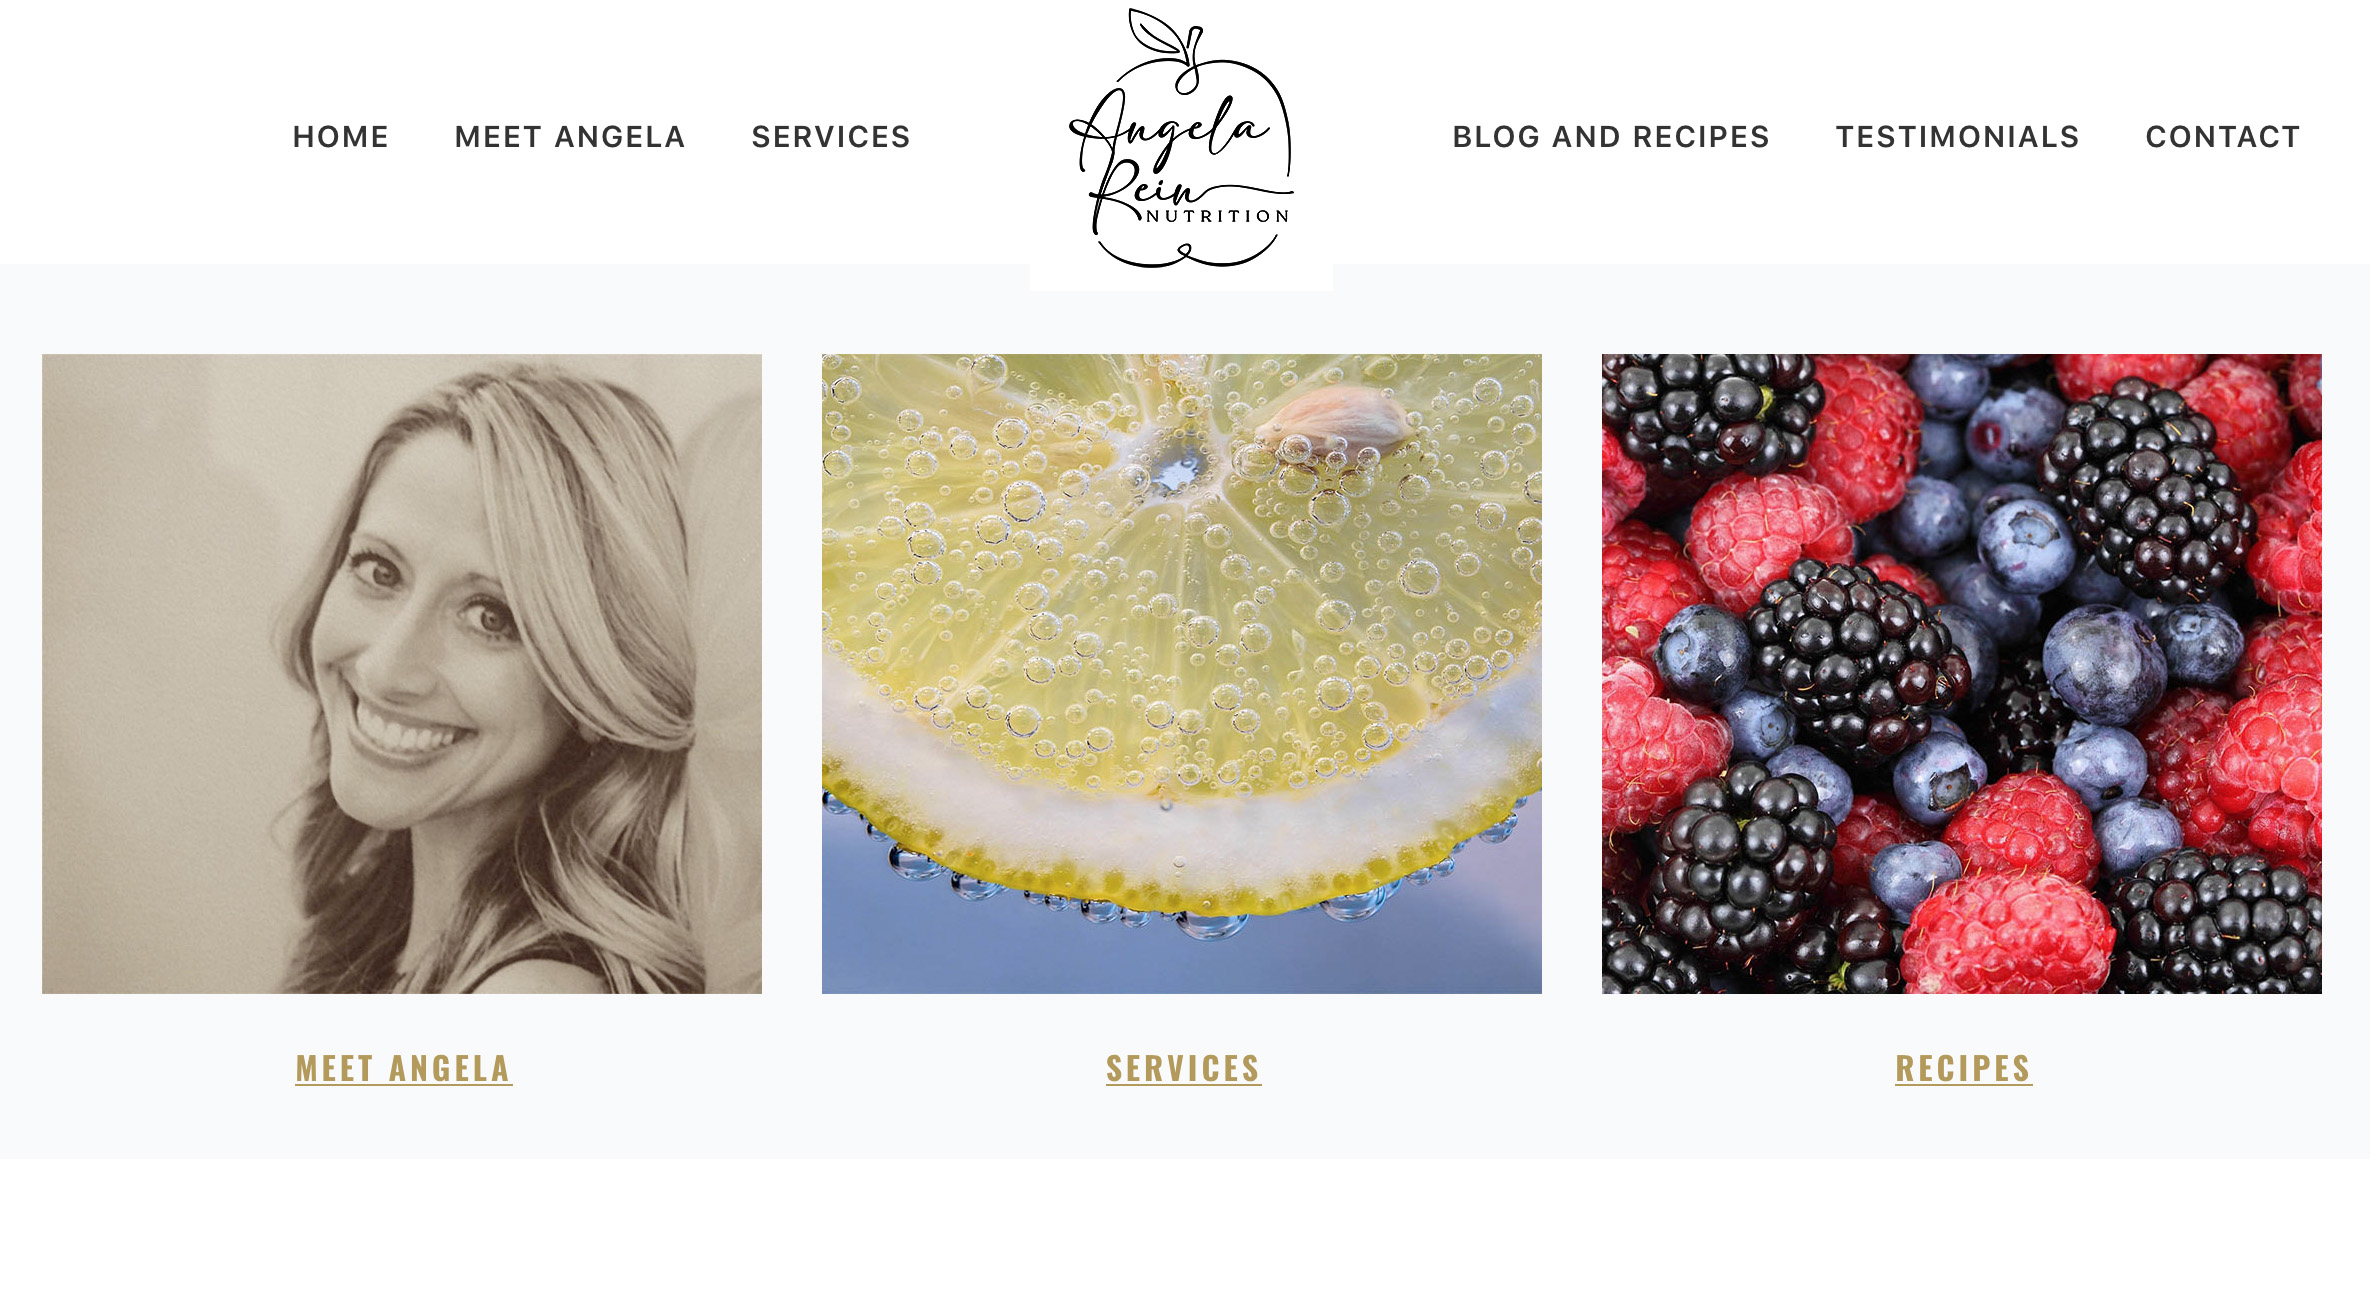The width and height of the screenshot is (2370, 1300).
Task: Follow the gold Meet Angela link below the portrait
Action: pyautogui.click(x=404, y=1068)
